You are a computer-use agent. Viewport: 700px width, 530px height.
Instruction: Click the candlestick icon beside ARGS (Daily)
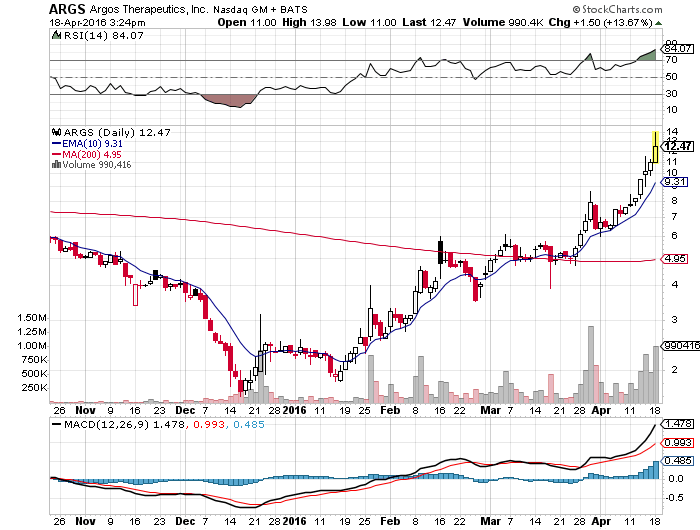coord(56,132)
